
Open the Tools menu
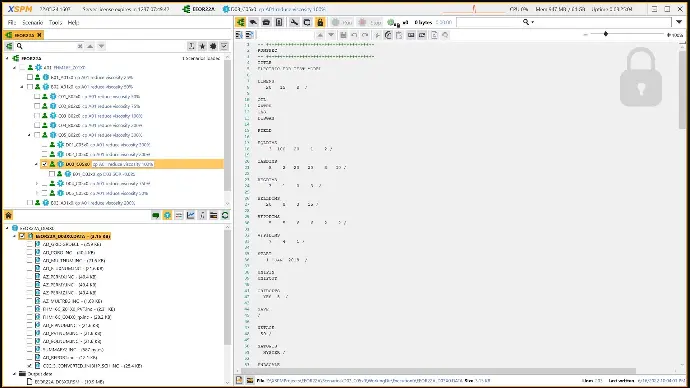coord(55,22)
